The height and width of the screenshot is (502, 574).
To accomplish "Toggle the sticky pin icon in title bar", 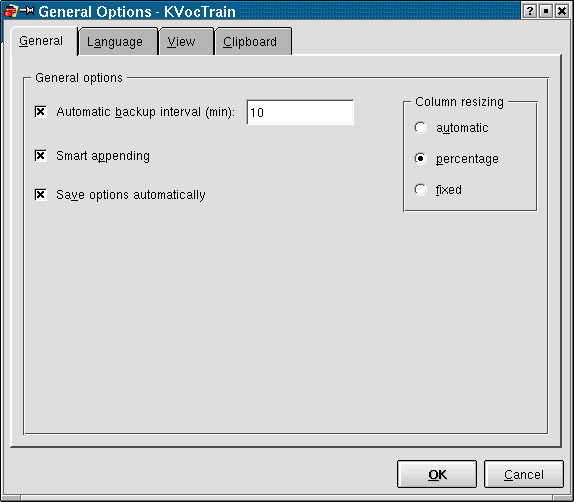I will click(27, 11).
